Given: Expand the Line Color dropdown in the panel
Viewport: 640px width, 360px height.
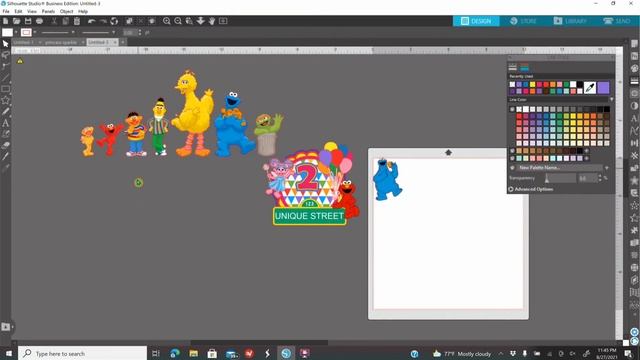Looking at the screenshot, I should [611, 100].
